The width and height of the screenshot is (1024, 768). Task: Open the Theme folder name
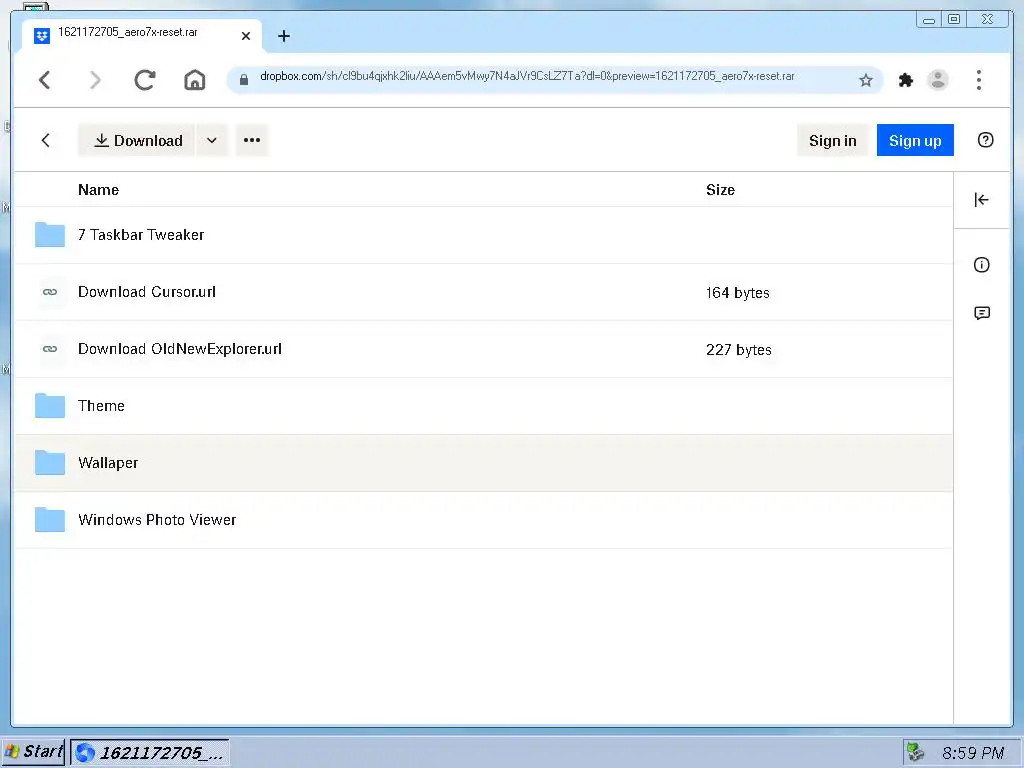click(101, 406)
